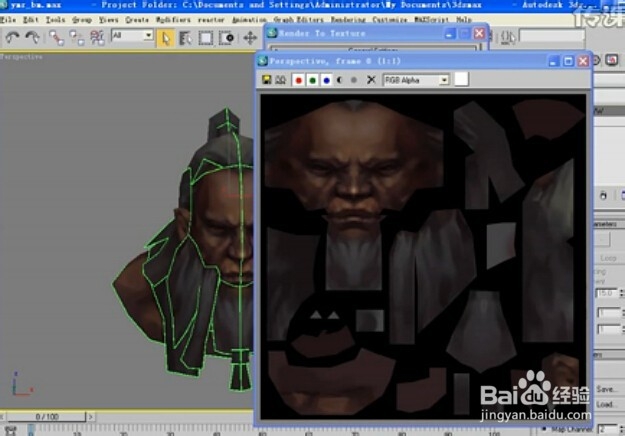Open the RGB Alpha channel dropdown
The width and height of the screenshot is (625, 436).
416,80
